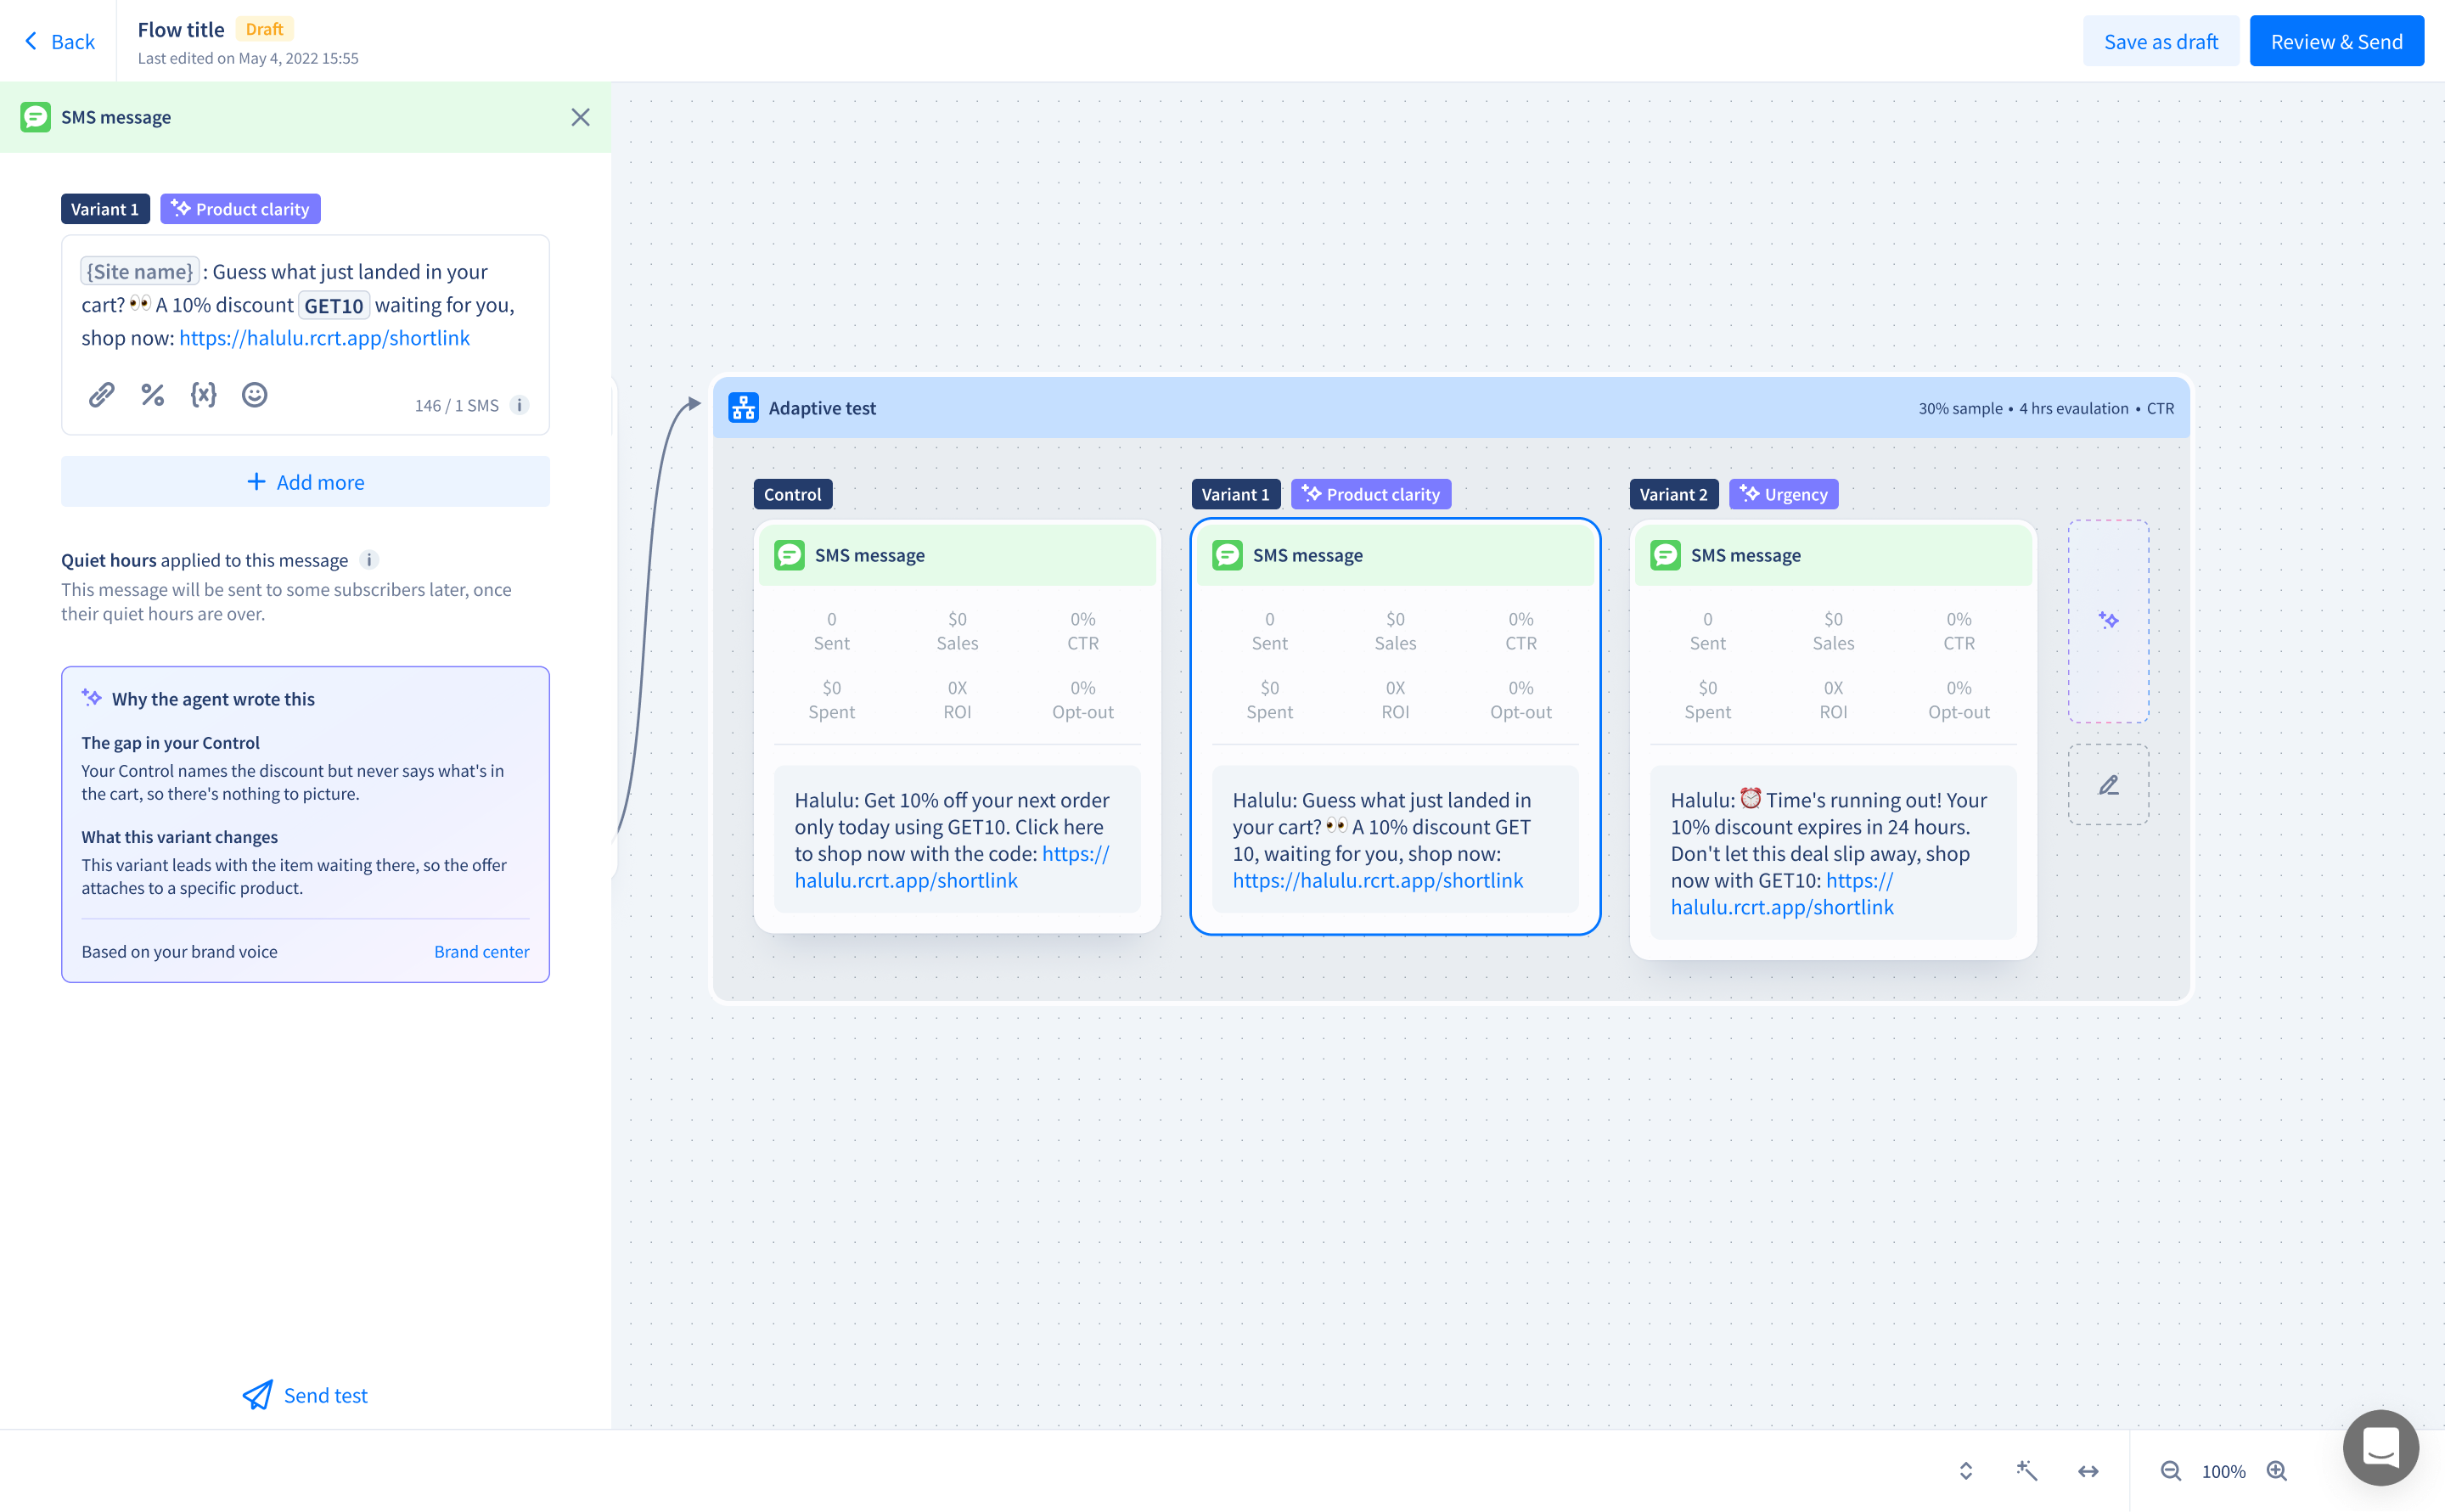Add an AI-generated variant via sparkle placeholder

coord(2108,621)
